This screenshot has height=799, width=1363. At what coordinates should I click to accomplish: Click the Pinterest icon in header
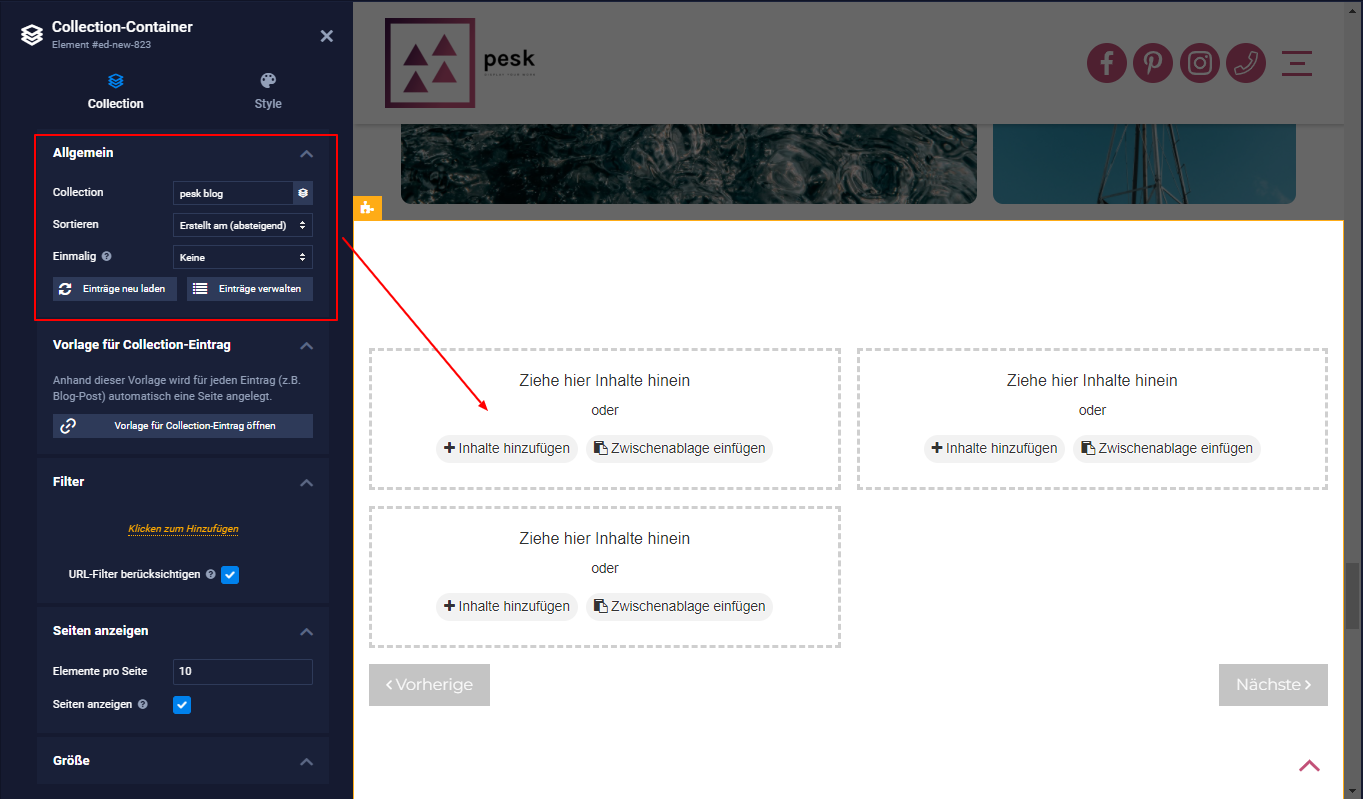pyautogui.click(x=1153, y=64)
